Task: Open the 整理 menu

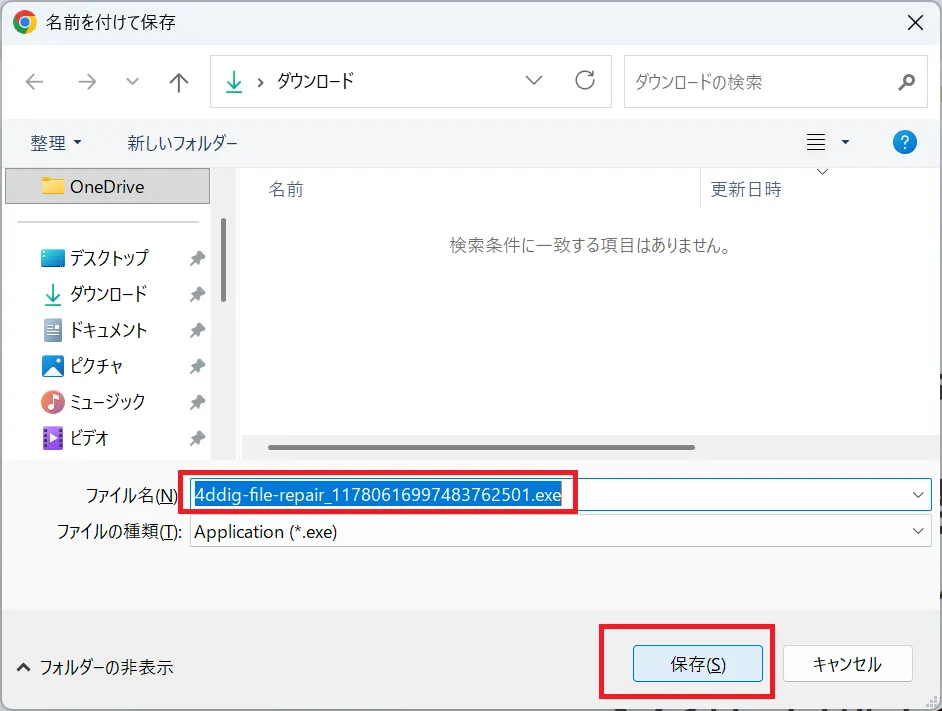Action: coord(55,143)
